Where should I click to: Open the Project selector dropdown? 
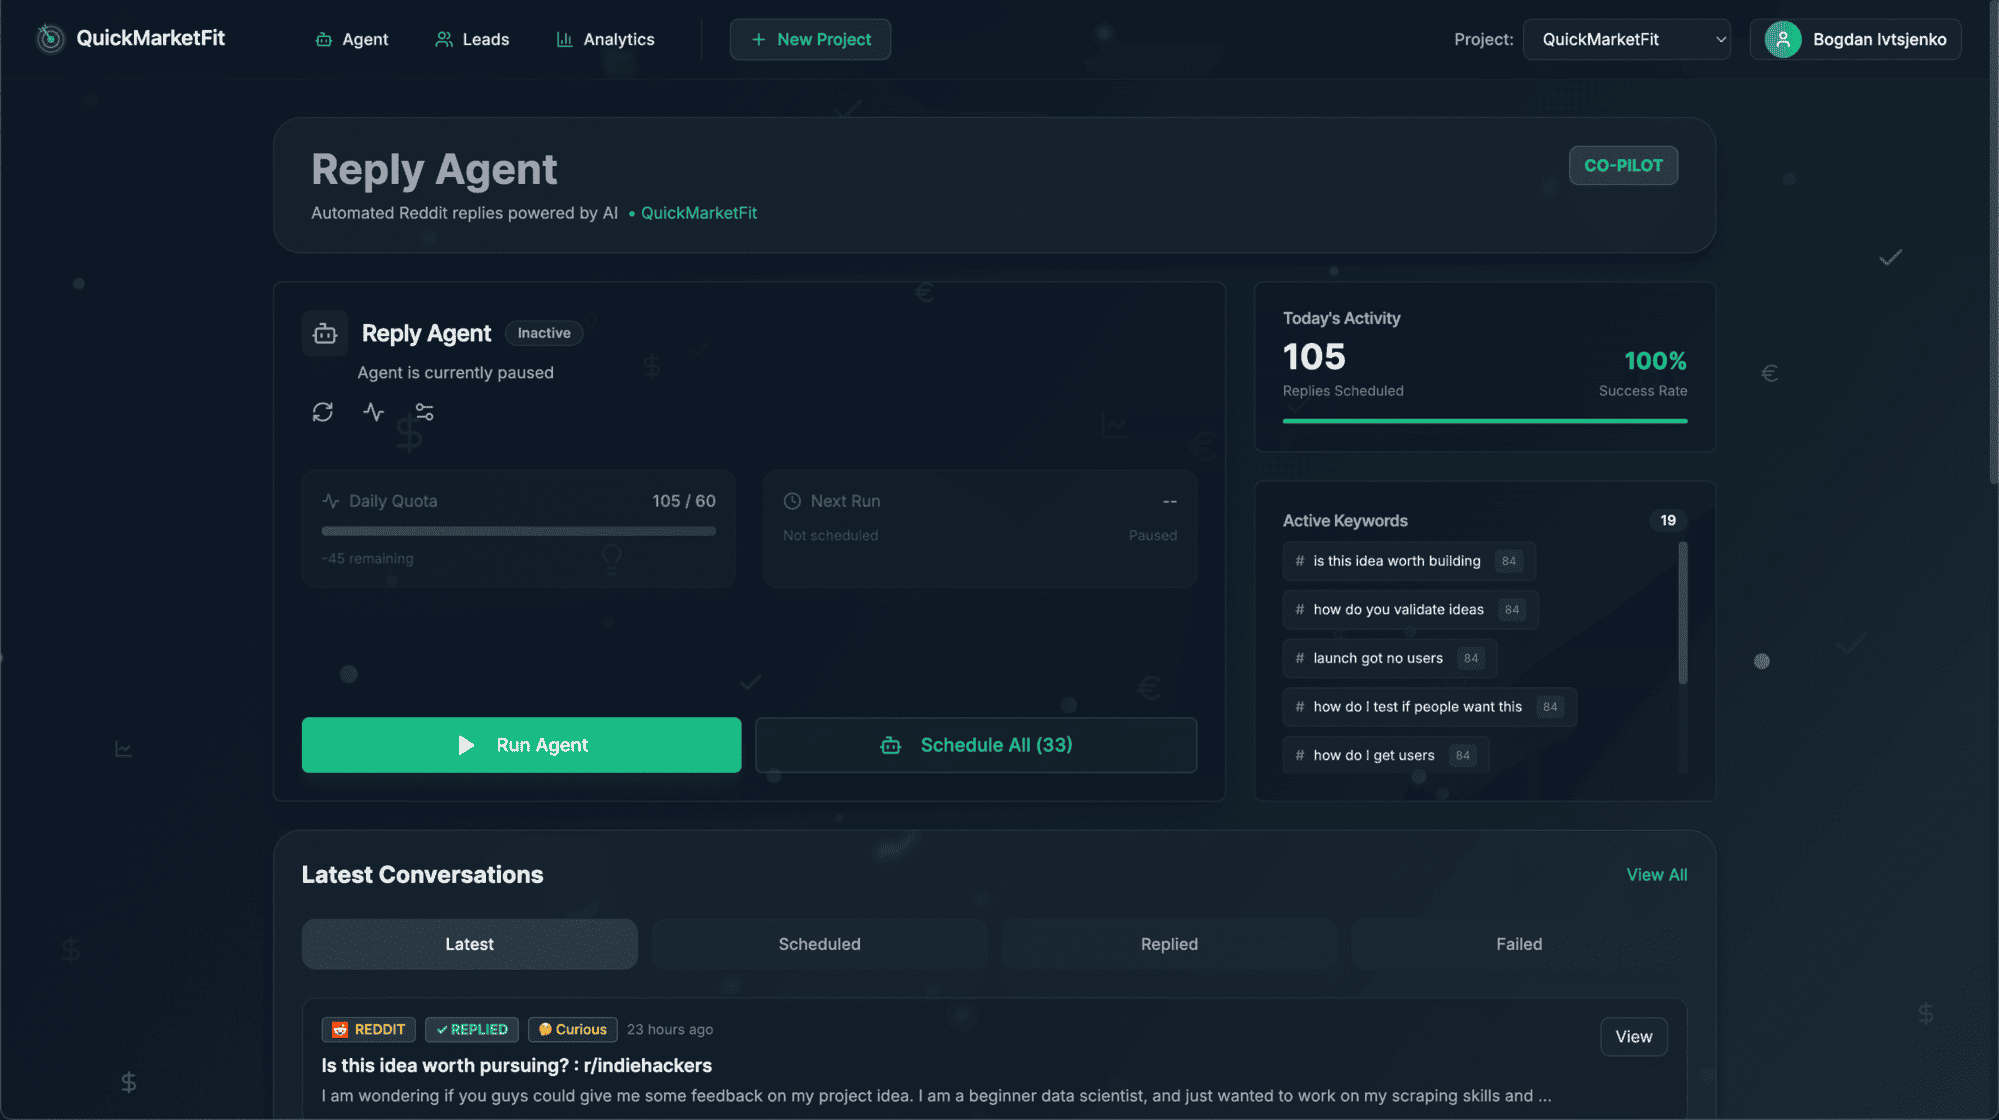[1627, 39]
